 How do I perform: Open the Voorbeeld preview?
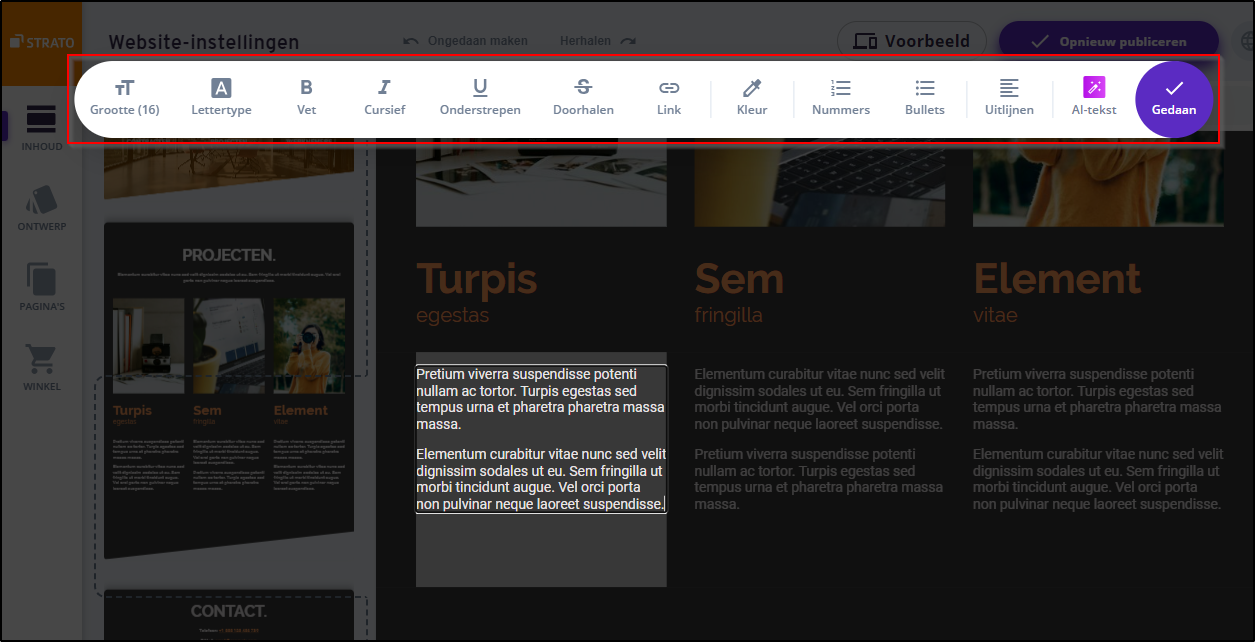pos(911,42)
